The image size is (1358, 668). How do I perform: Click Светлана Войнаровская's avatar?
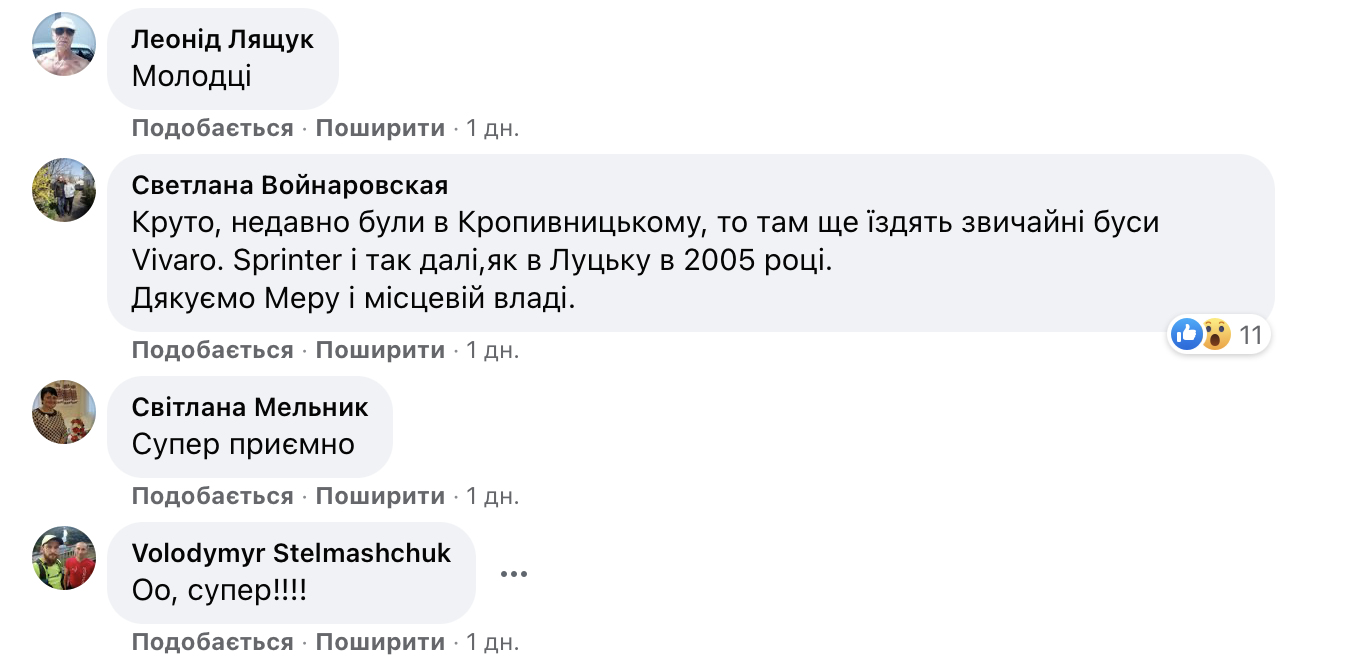pos(64,190)
